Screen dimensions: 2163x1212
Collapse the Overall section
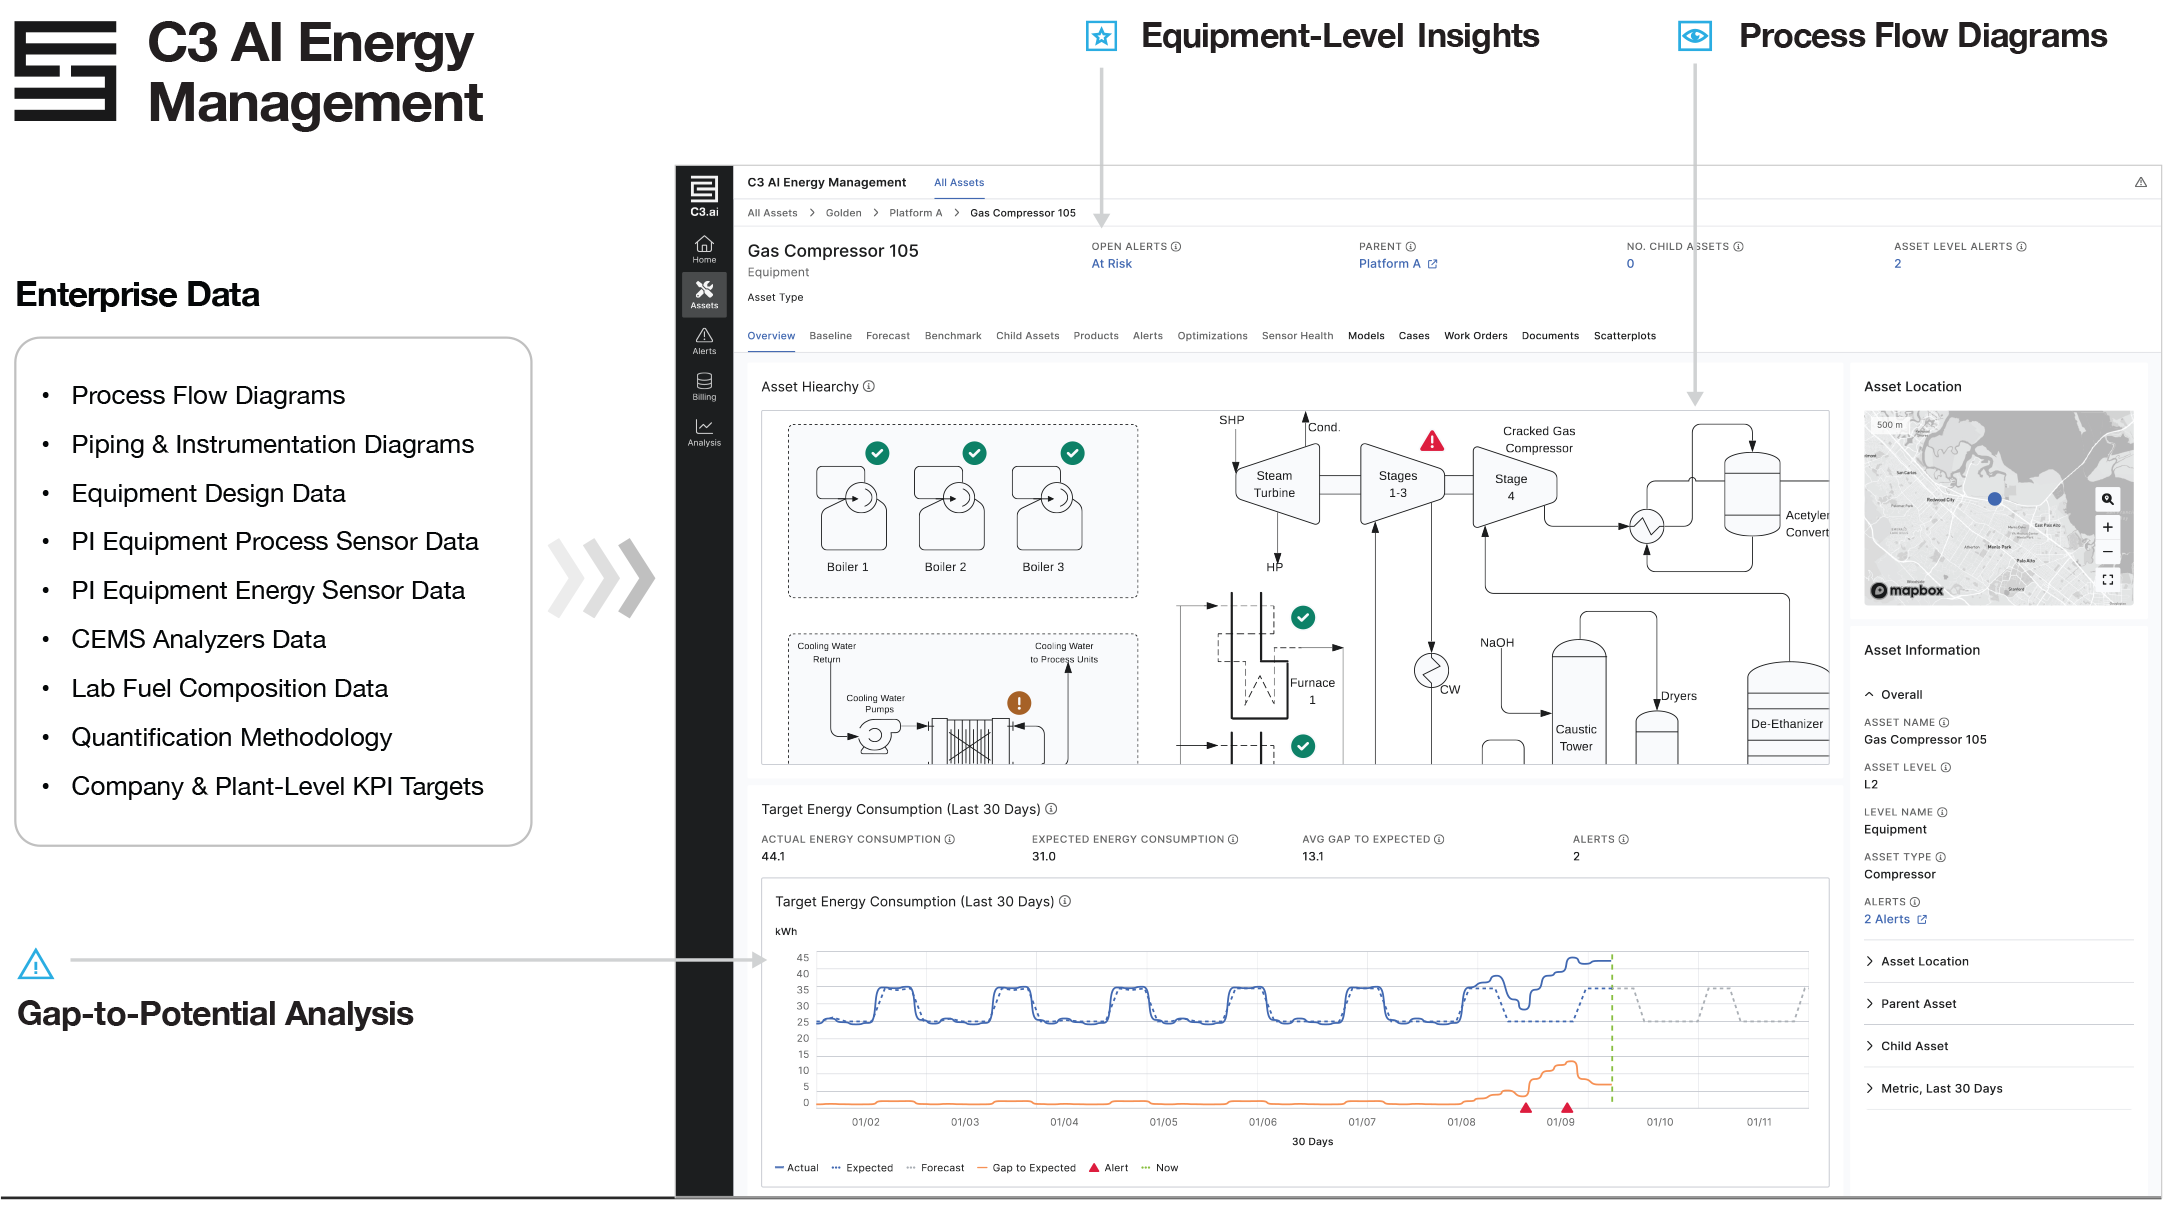tap(1893, 695)
